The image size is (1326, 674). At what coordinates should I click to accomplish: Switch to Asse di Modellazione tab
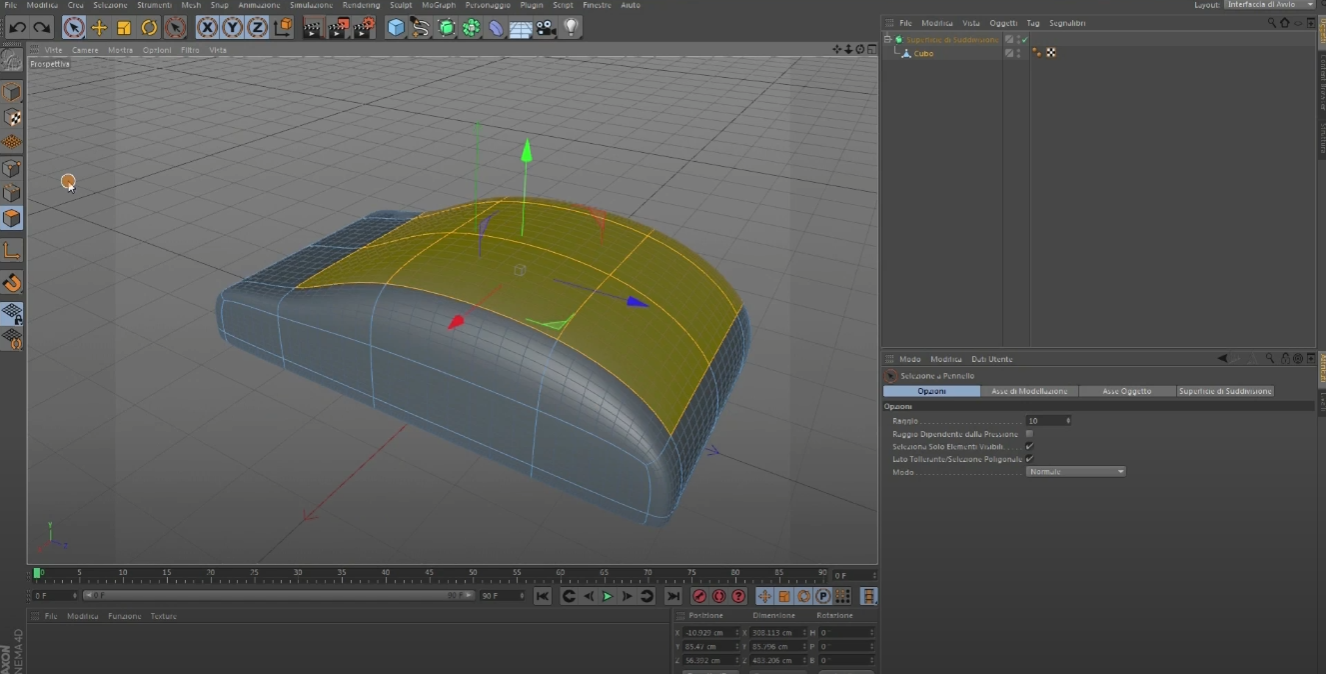pos(1029,391)
